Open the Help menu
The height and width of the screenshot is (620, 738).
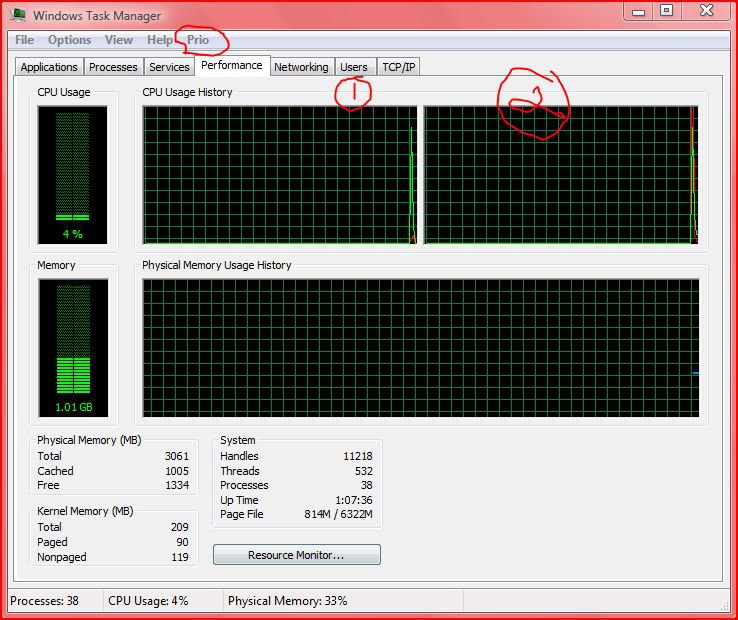159,40
